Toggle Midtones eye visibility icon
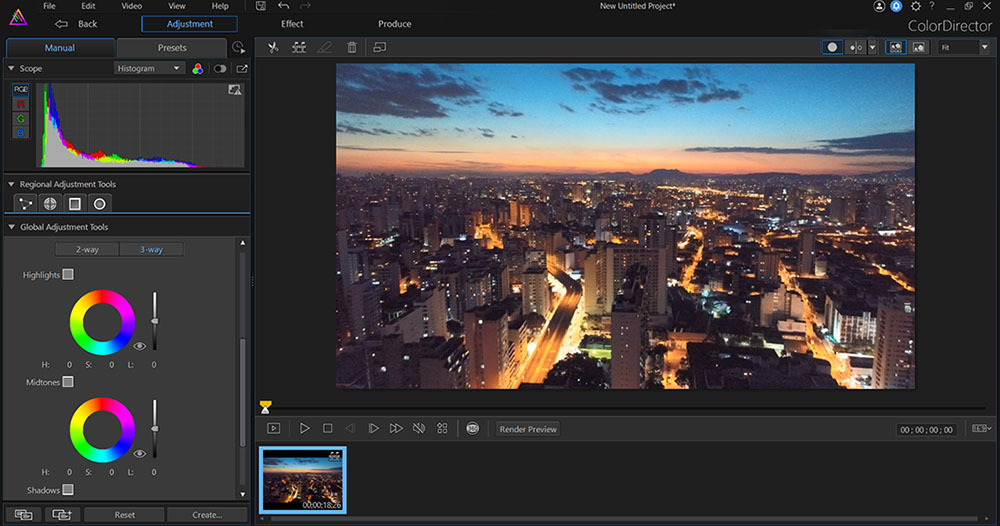Viewport: 1000px width, 526px height. click(140, 453)
